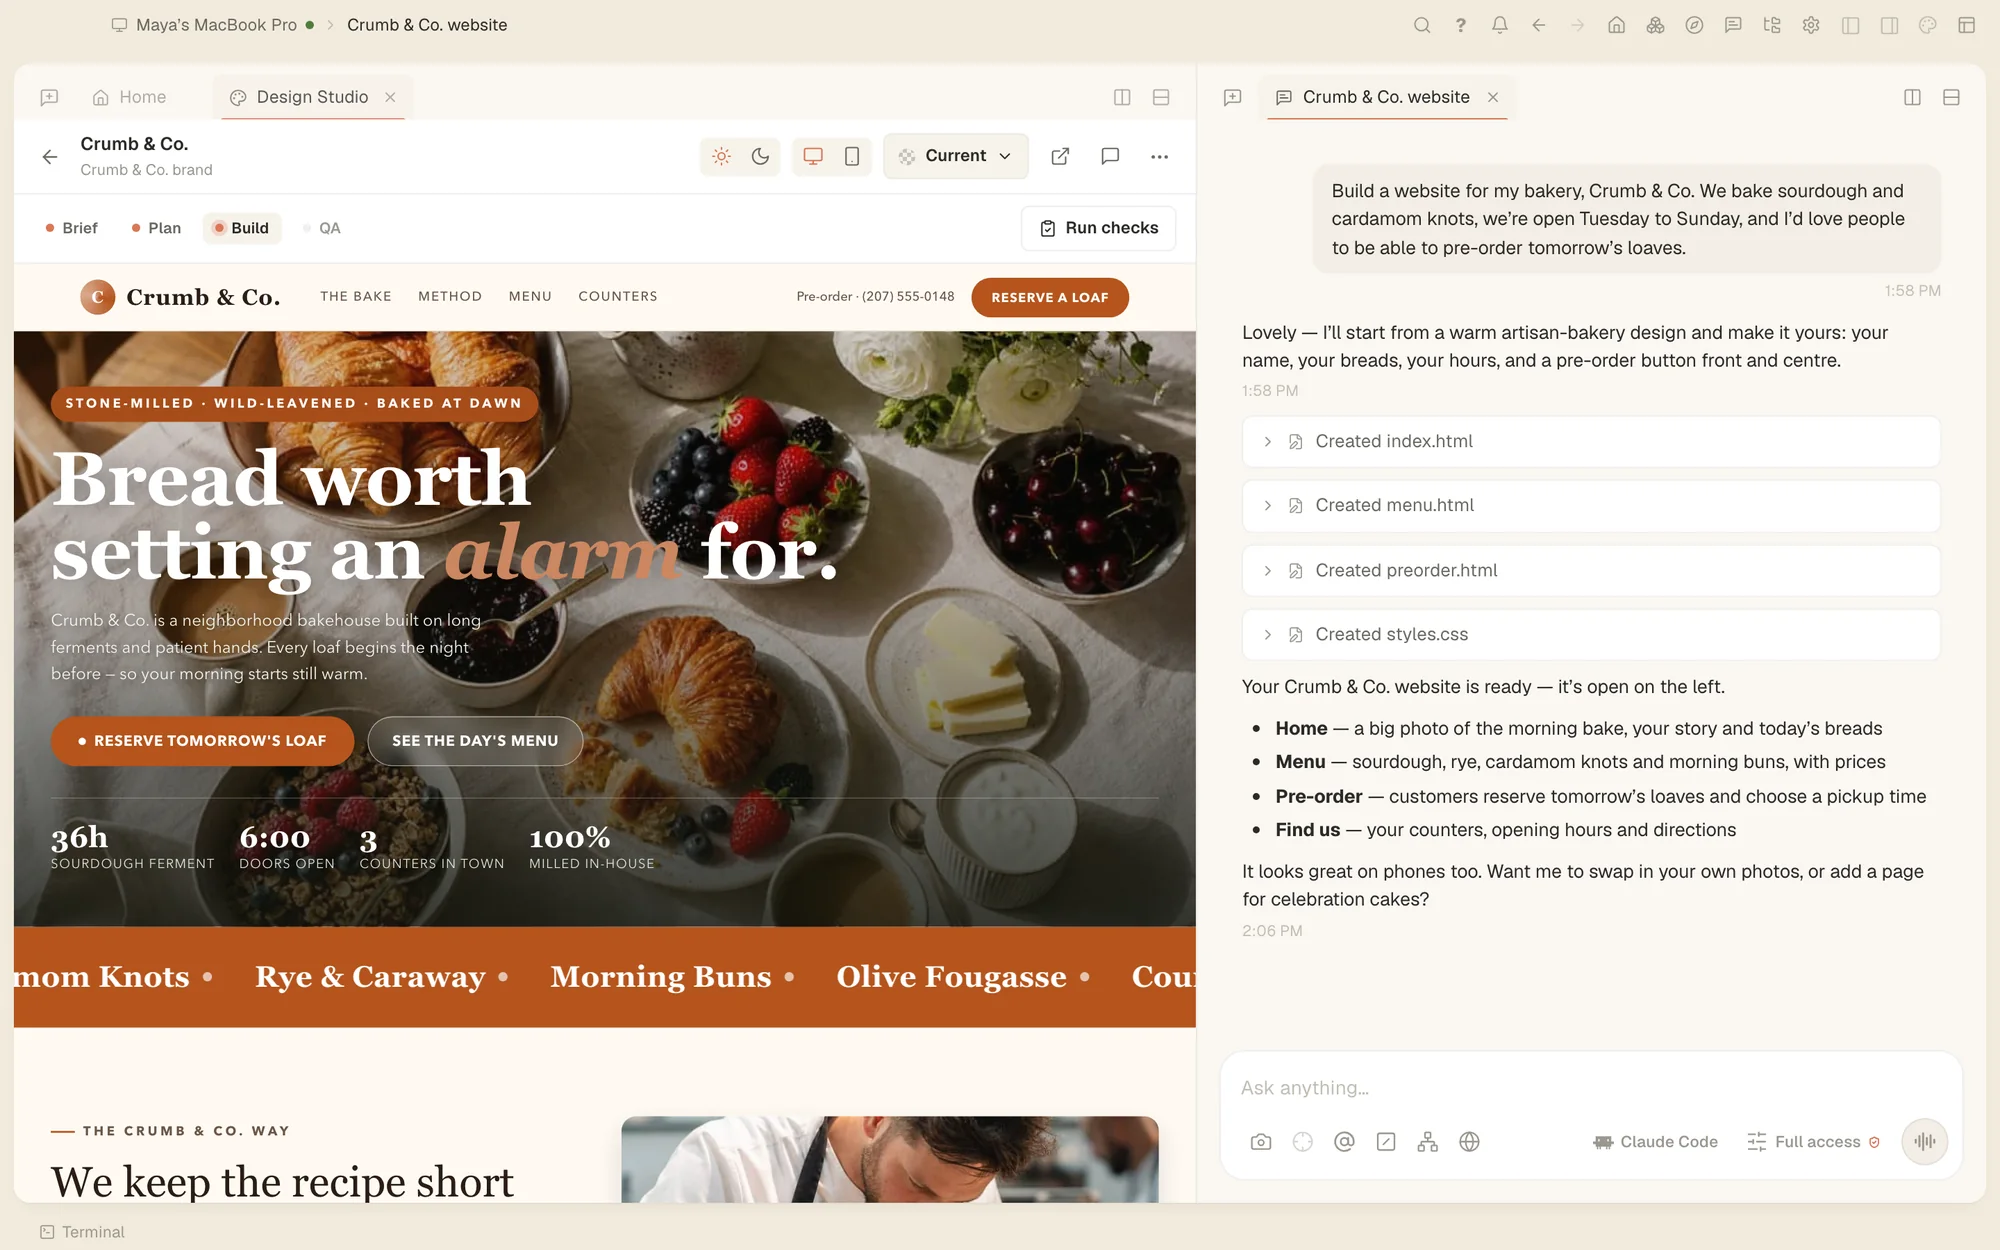Image resolution: width=2000 pixels, height=1250 pixels.
Task: Expand the Created preorder.html row
Action: click(x=1590, y=570)
